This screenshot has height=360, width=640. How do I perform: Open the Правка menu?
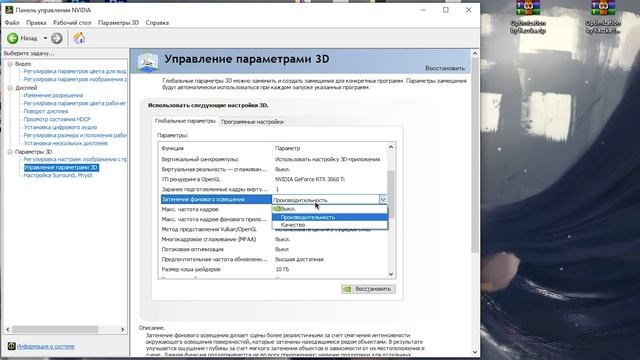pyautogui.click(x=36, y=23)
